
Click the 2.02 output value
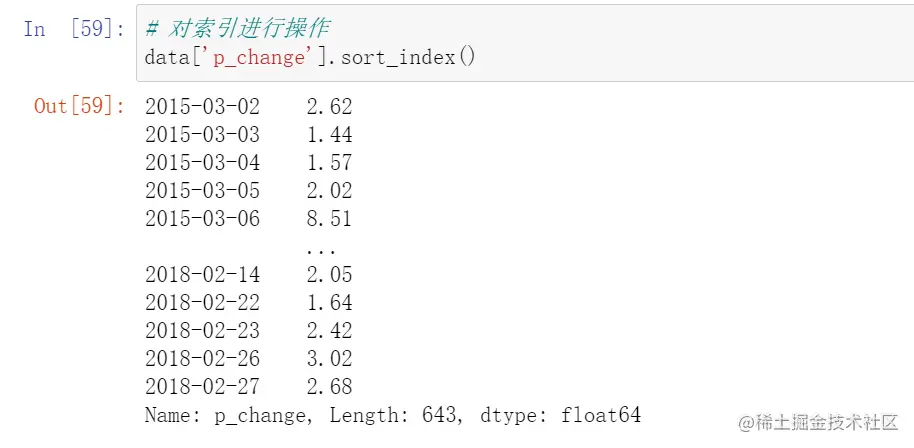point(330,190)
